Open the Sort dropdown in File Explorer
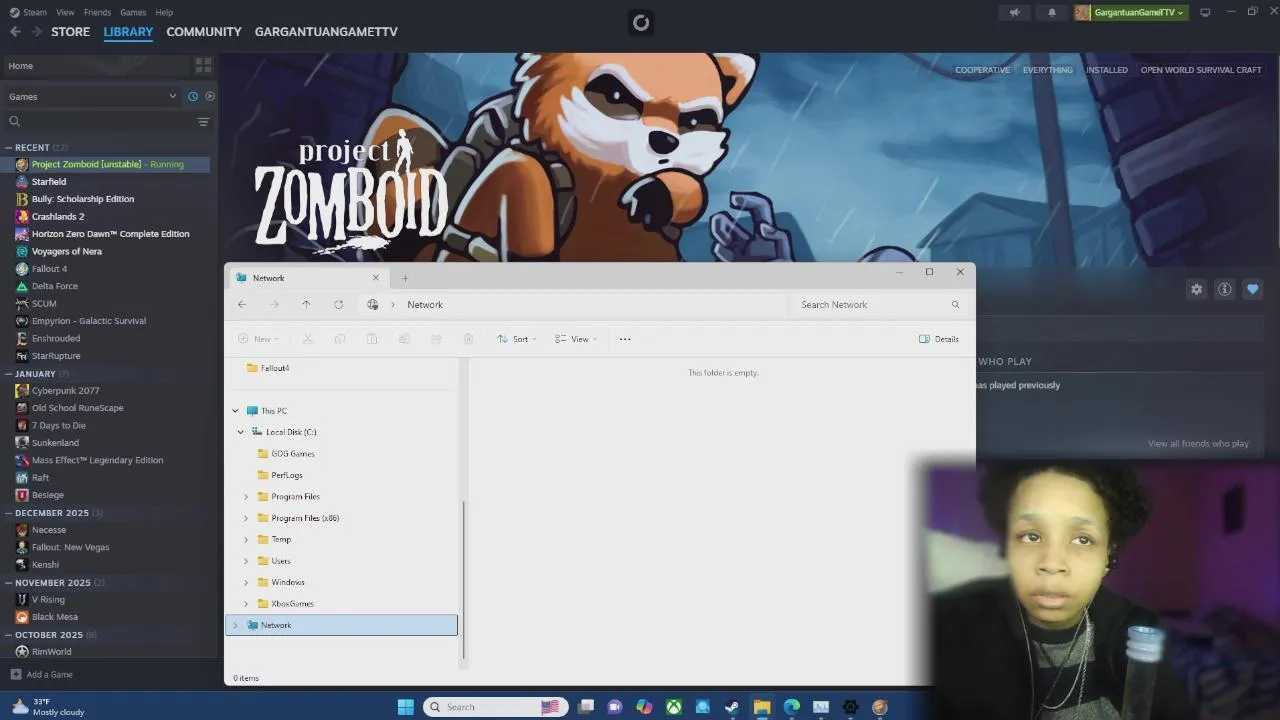Screen dimensions: 1280x720 pyautogui.click(x=517, y=339)
